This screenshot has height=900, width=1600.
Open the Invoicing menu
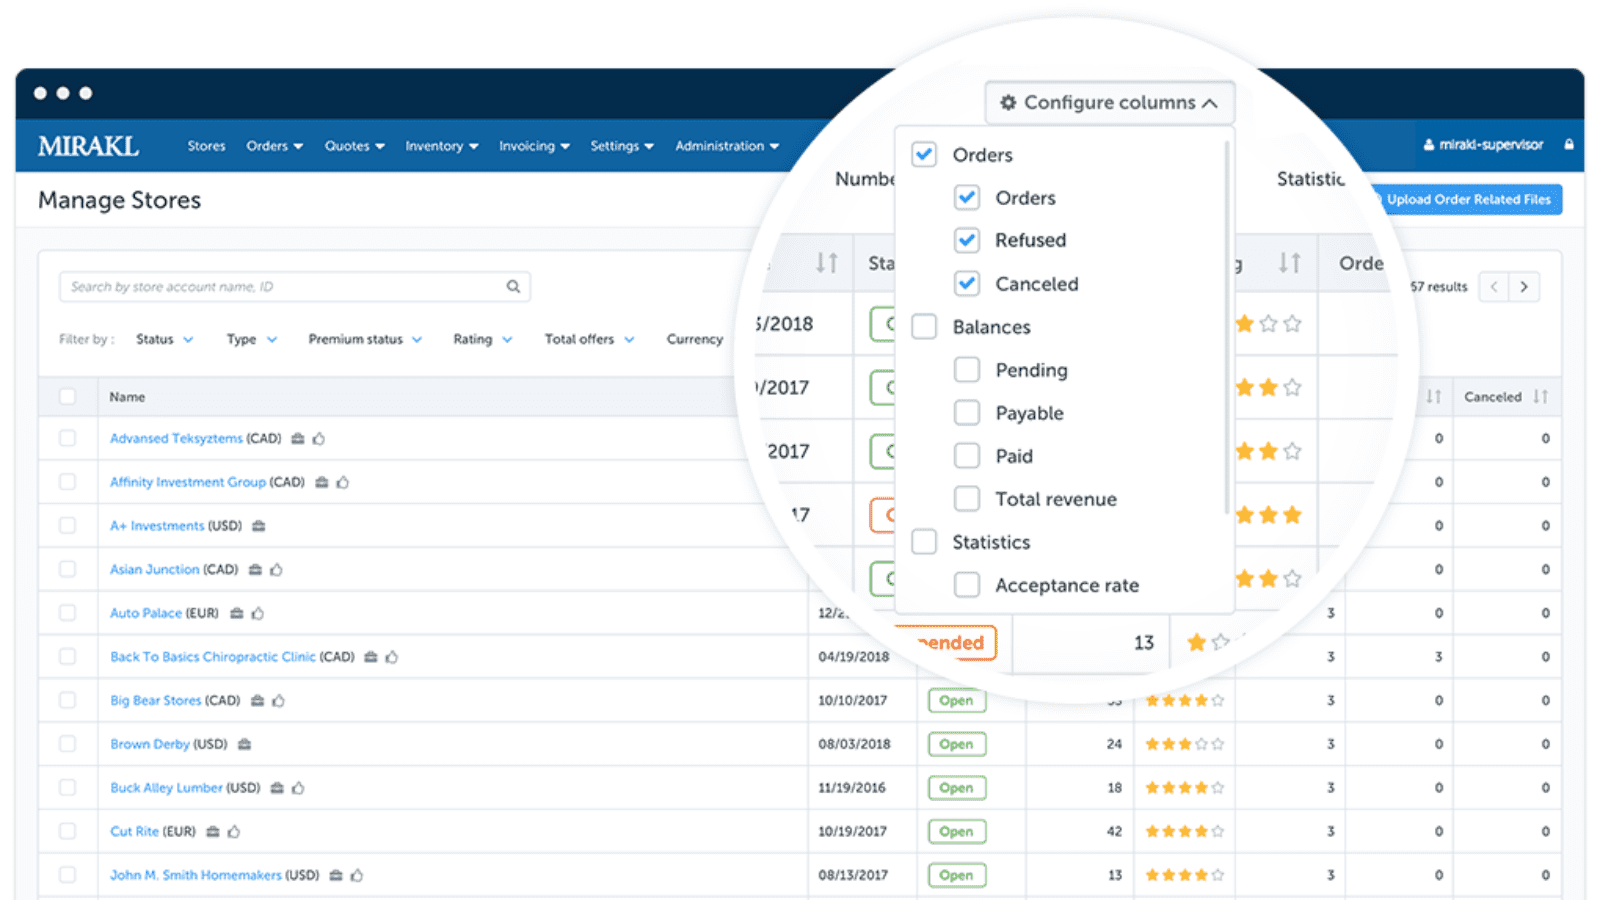coord(534,146)
